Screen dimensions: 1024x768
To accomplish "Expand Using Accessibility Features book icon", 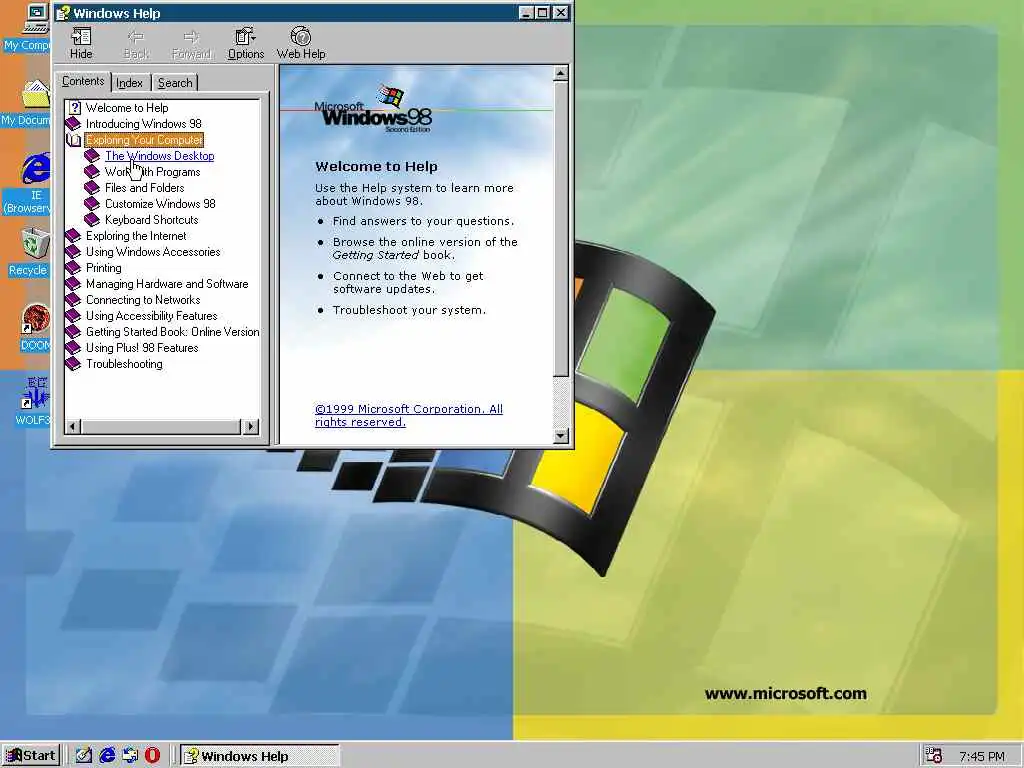I will (x=73, y=315).
